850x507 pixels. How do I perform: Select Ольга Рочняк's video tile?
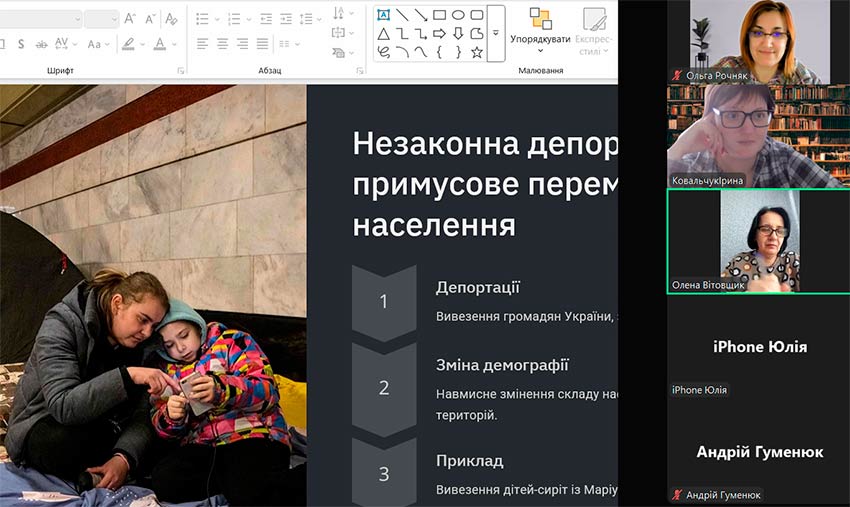758,42
